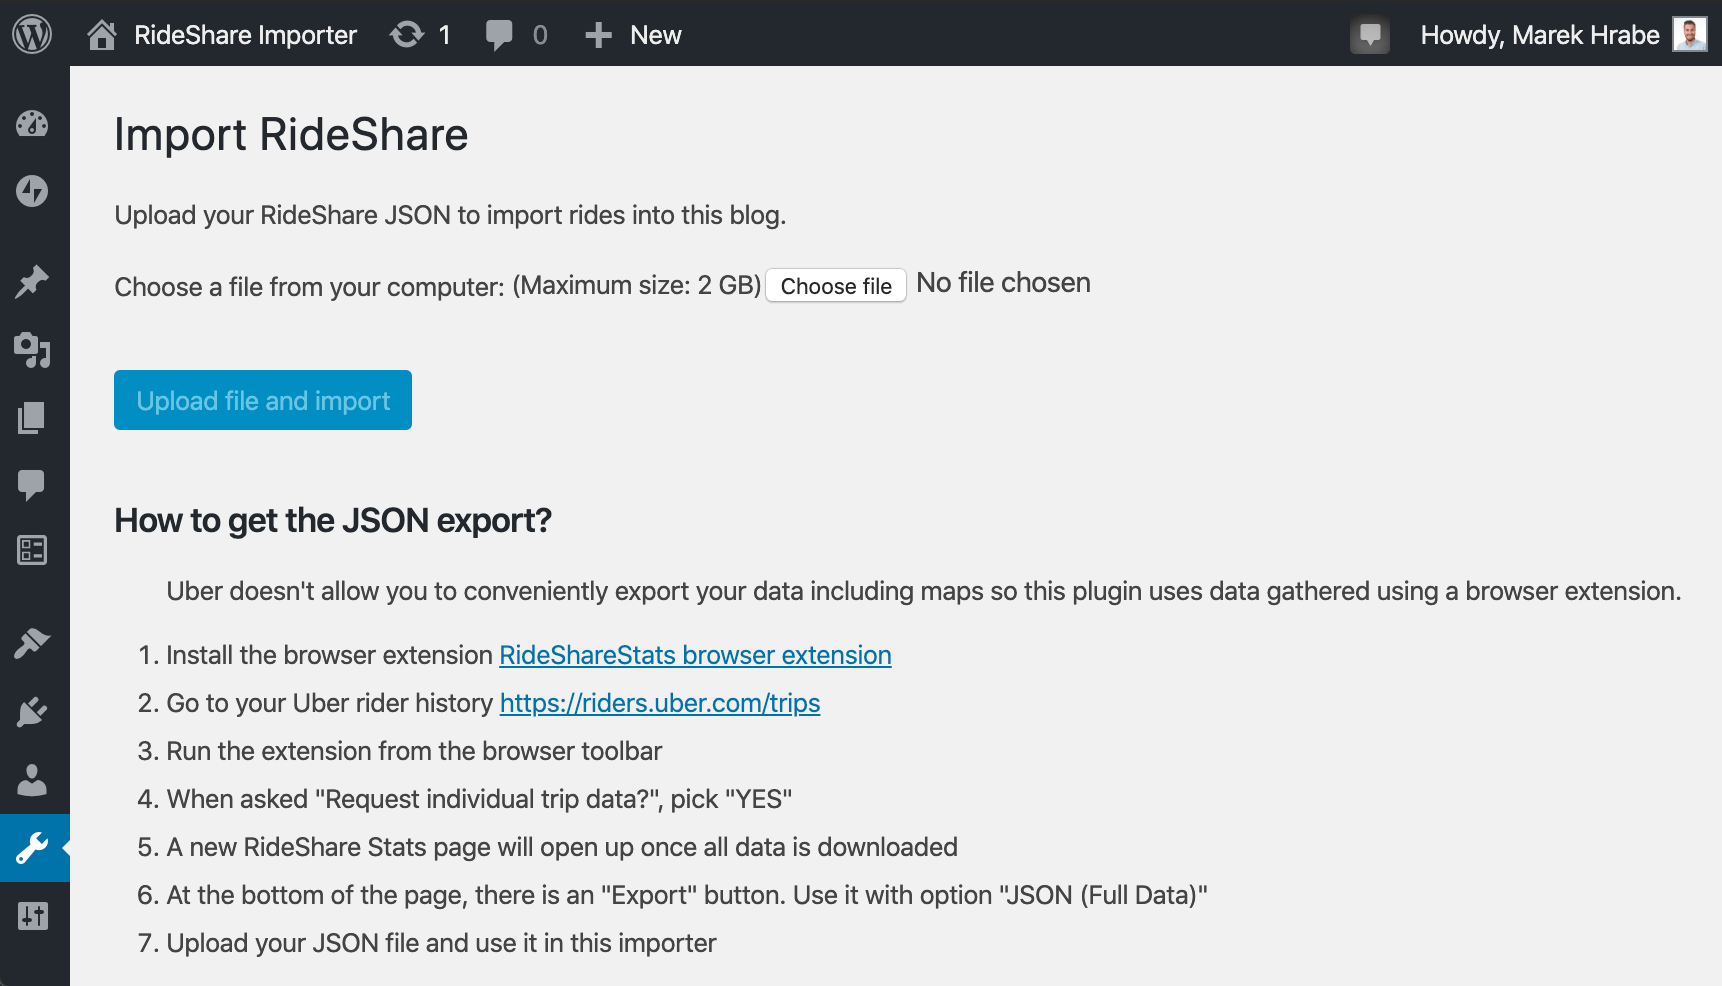1722x986 pixels.
Task: Click the user avatar thumbnail
Action: point(1690,34)
